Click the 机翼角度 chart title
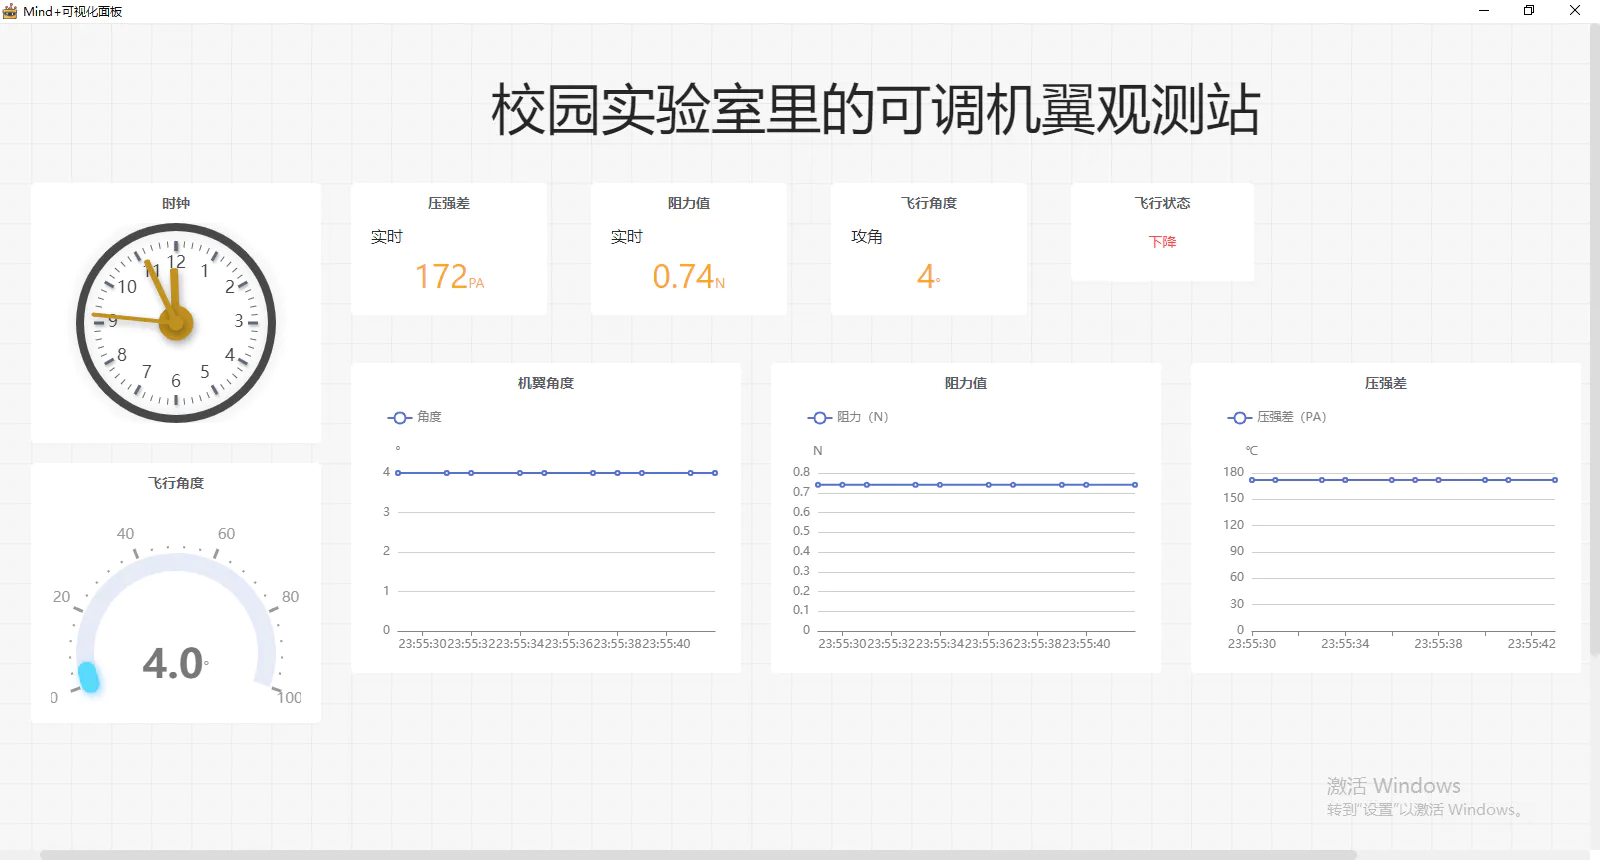 [546, 383]
